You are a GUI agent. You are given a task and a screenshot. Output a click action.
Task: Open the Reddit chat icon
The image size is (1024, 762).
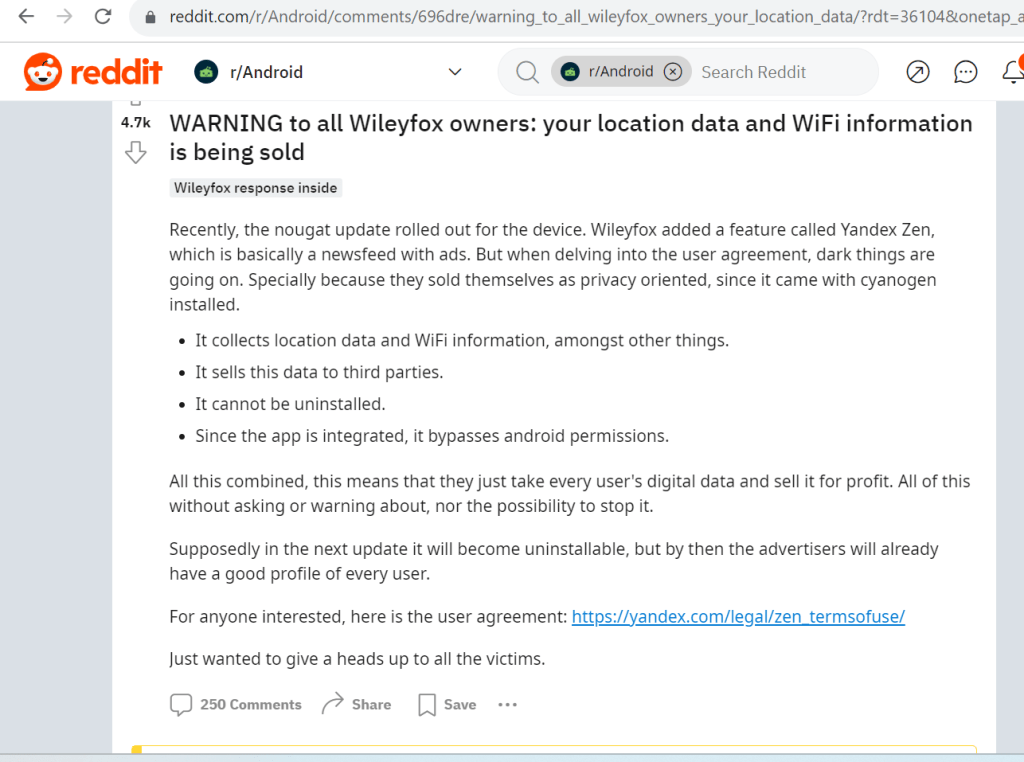click(965, 72)
